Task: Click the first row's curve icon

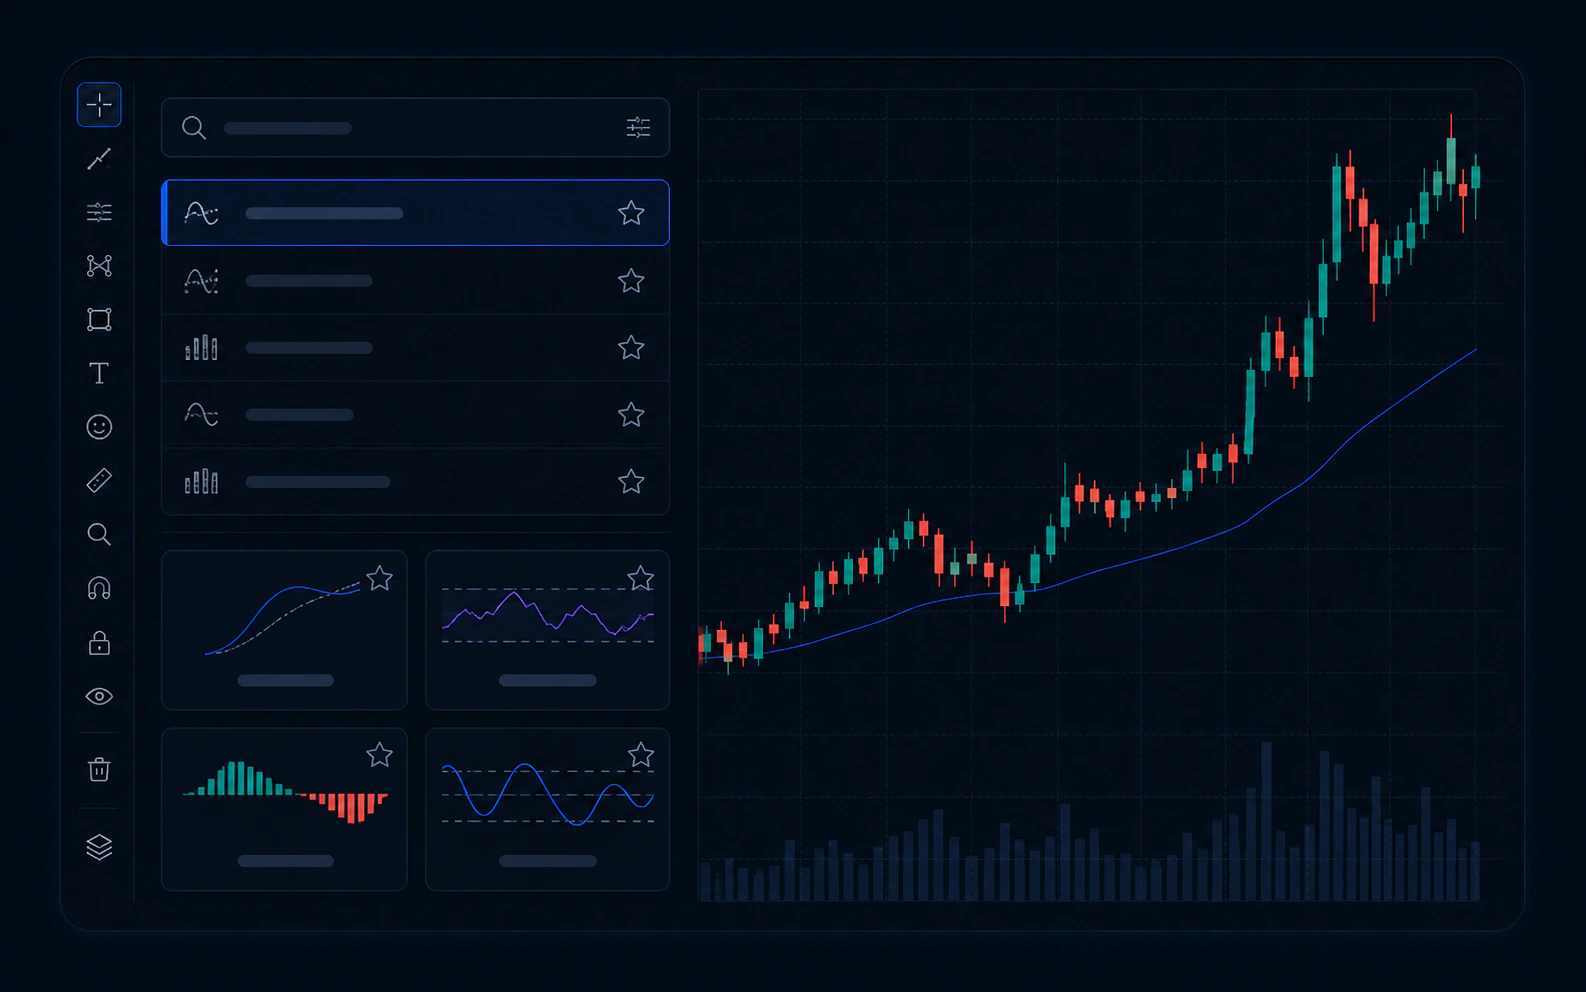Action: pos(201,213)
